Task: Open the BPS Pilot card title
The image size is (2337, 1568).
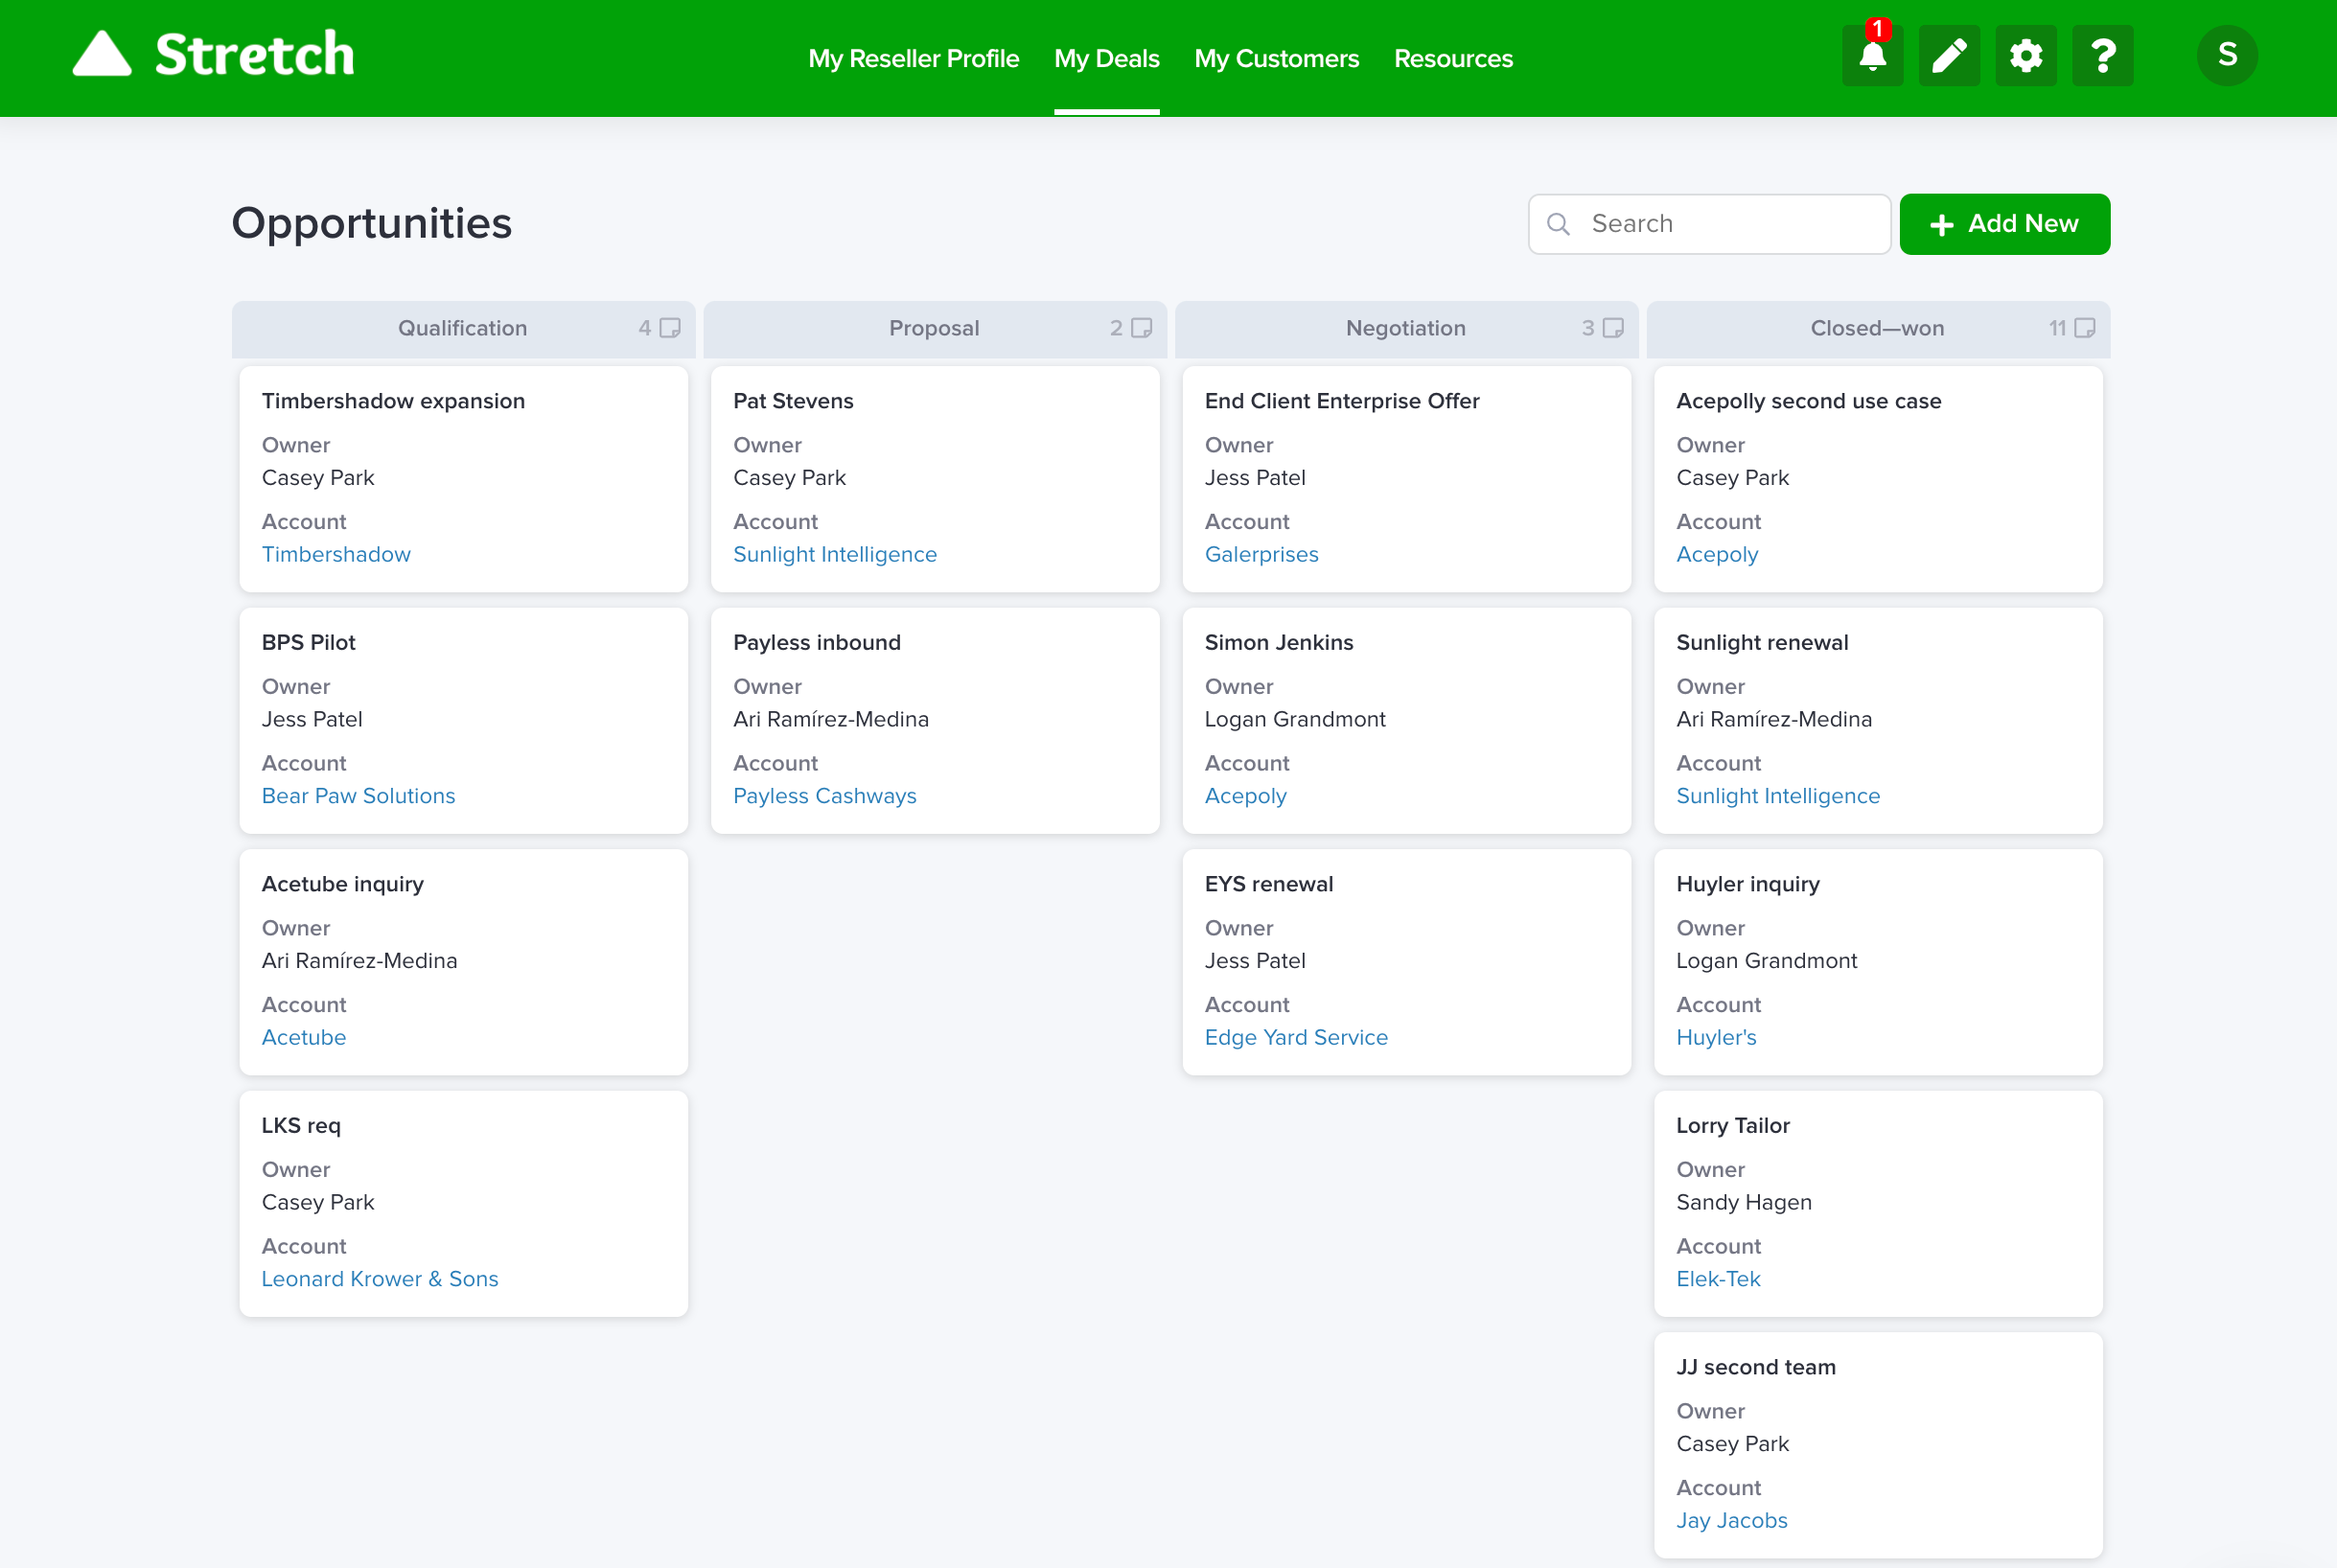Action: 308,643
